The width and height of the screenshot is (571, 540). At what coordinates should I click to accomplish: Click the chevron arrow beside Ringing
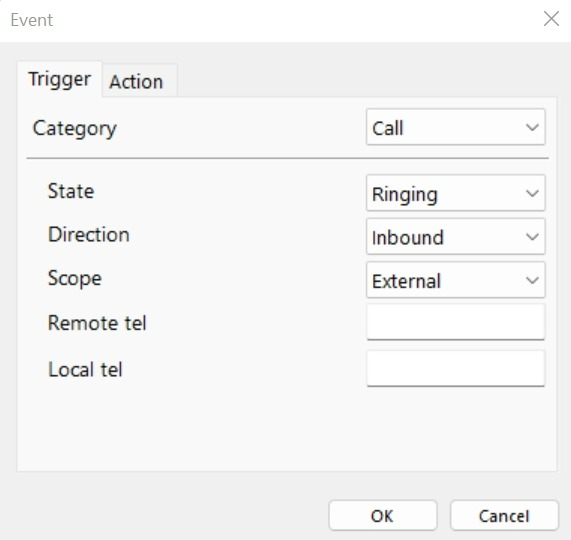[x=532, y=193]
